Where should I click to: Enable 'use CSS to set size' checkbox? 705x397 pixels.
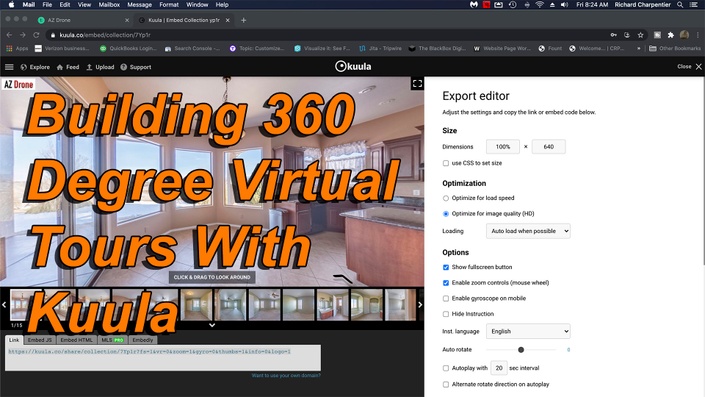pyautogui.click(x=446, y=163)
